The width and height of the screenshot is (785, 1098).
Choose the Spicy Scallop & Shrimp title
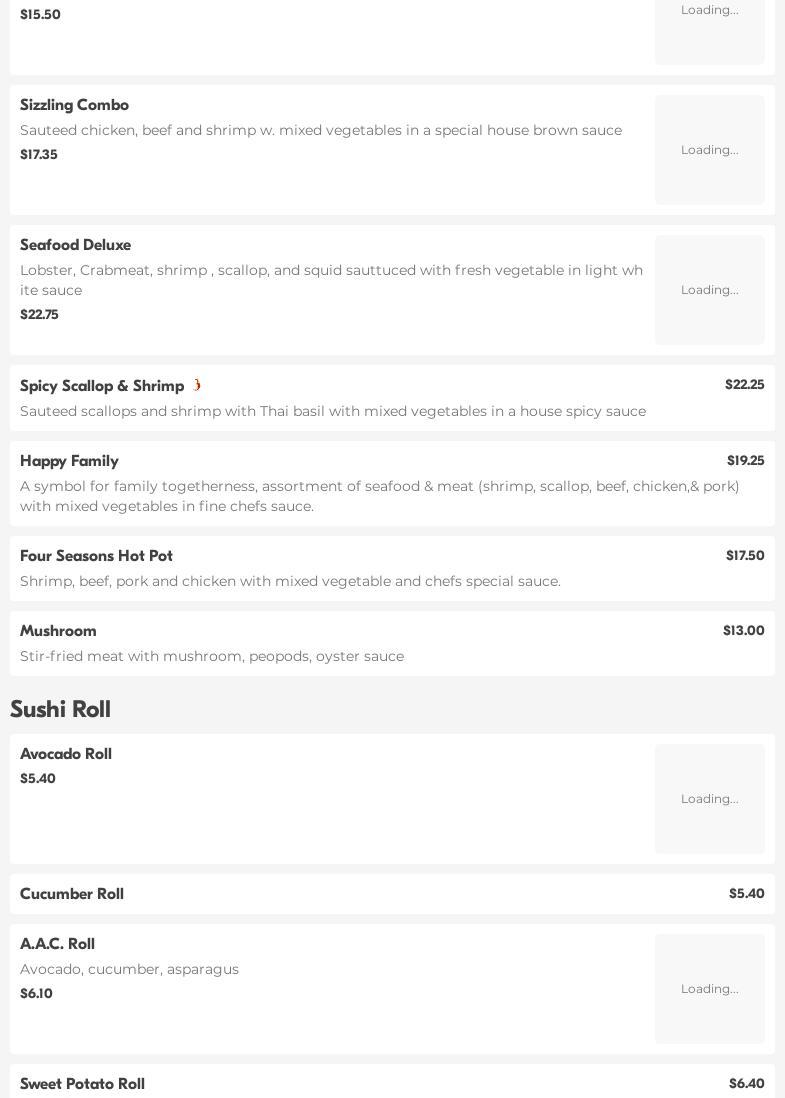(x=102, y=386)
